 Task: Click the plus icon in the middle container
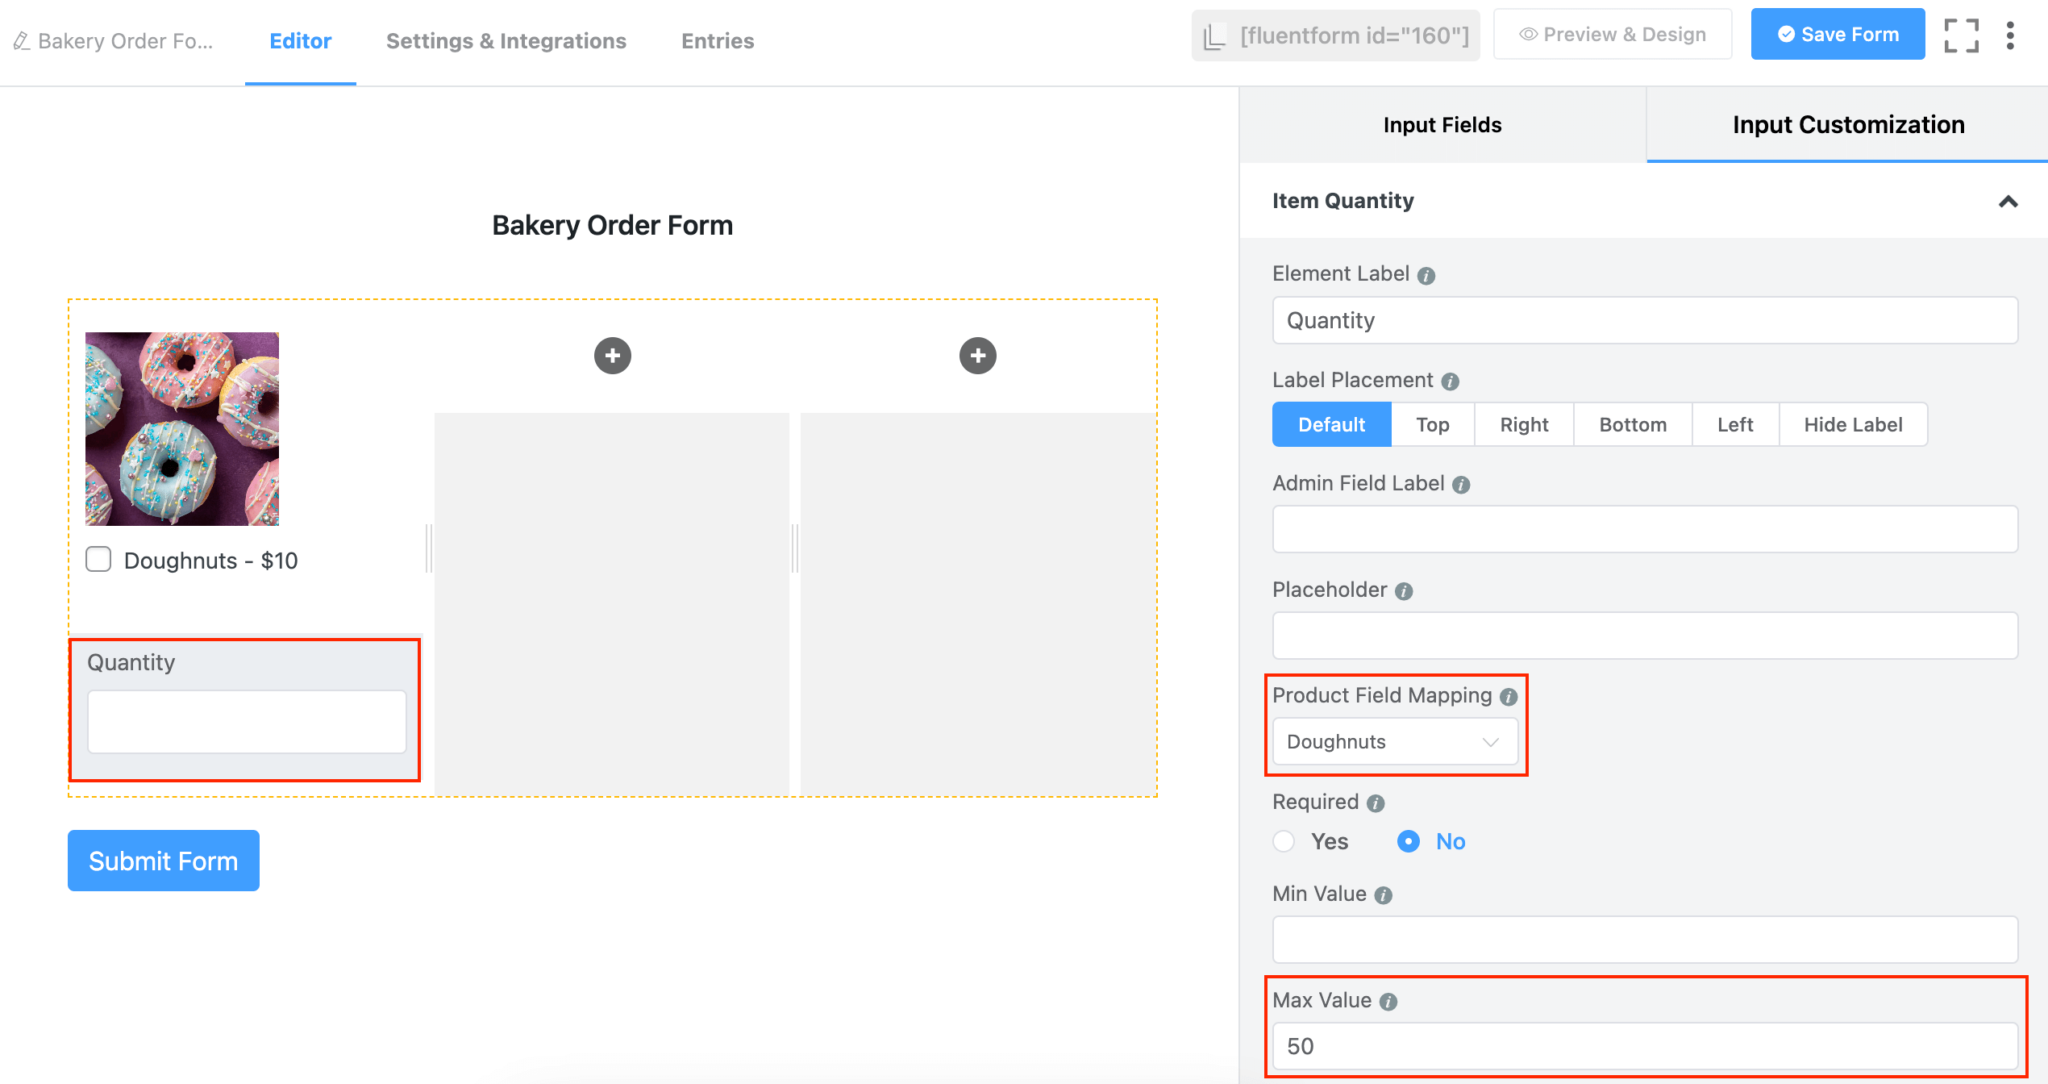(612, 355)
